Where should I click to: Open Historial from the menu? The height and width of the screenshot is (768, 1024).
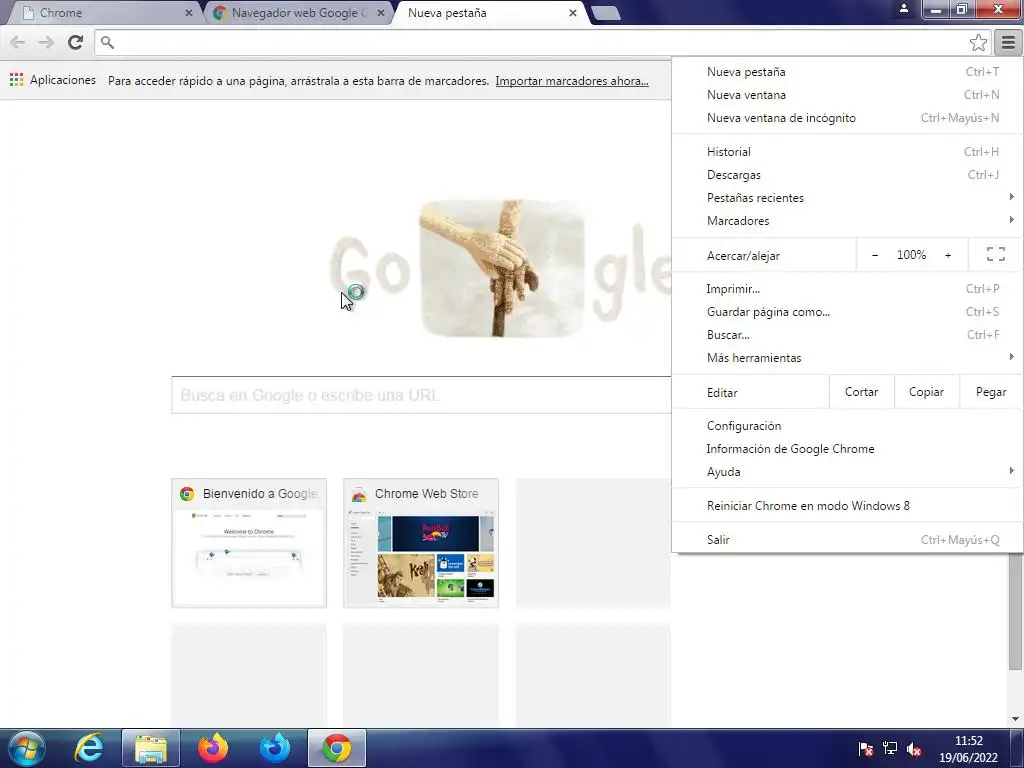click(847, 152)
